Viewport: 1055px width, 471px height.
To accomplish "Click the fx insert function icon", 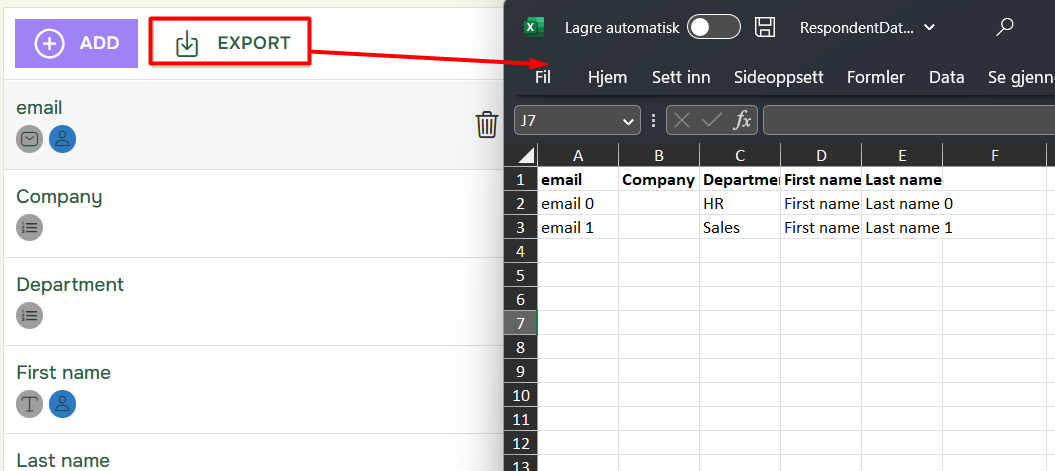I will 742,120.
